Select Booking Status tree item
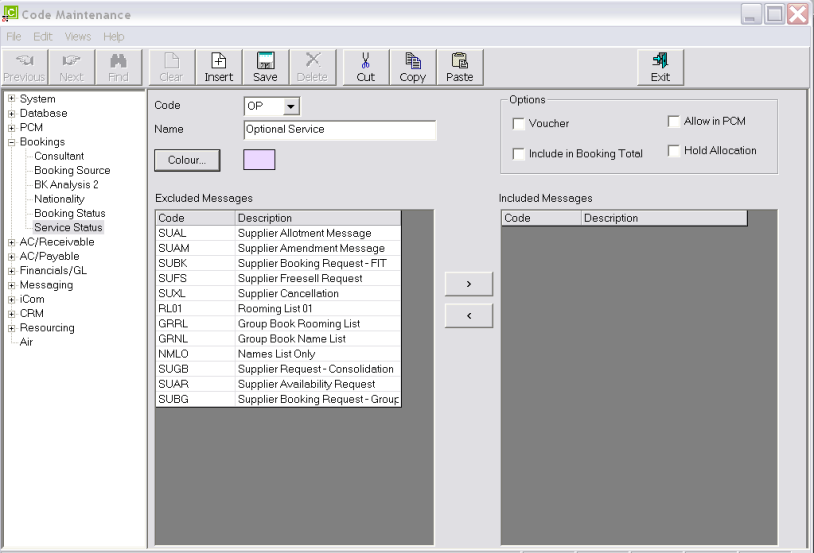Image resolution: width=814 pixels, height=553 pixels. point(70,213)
